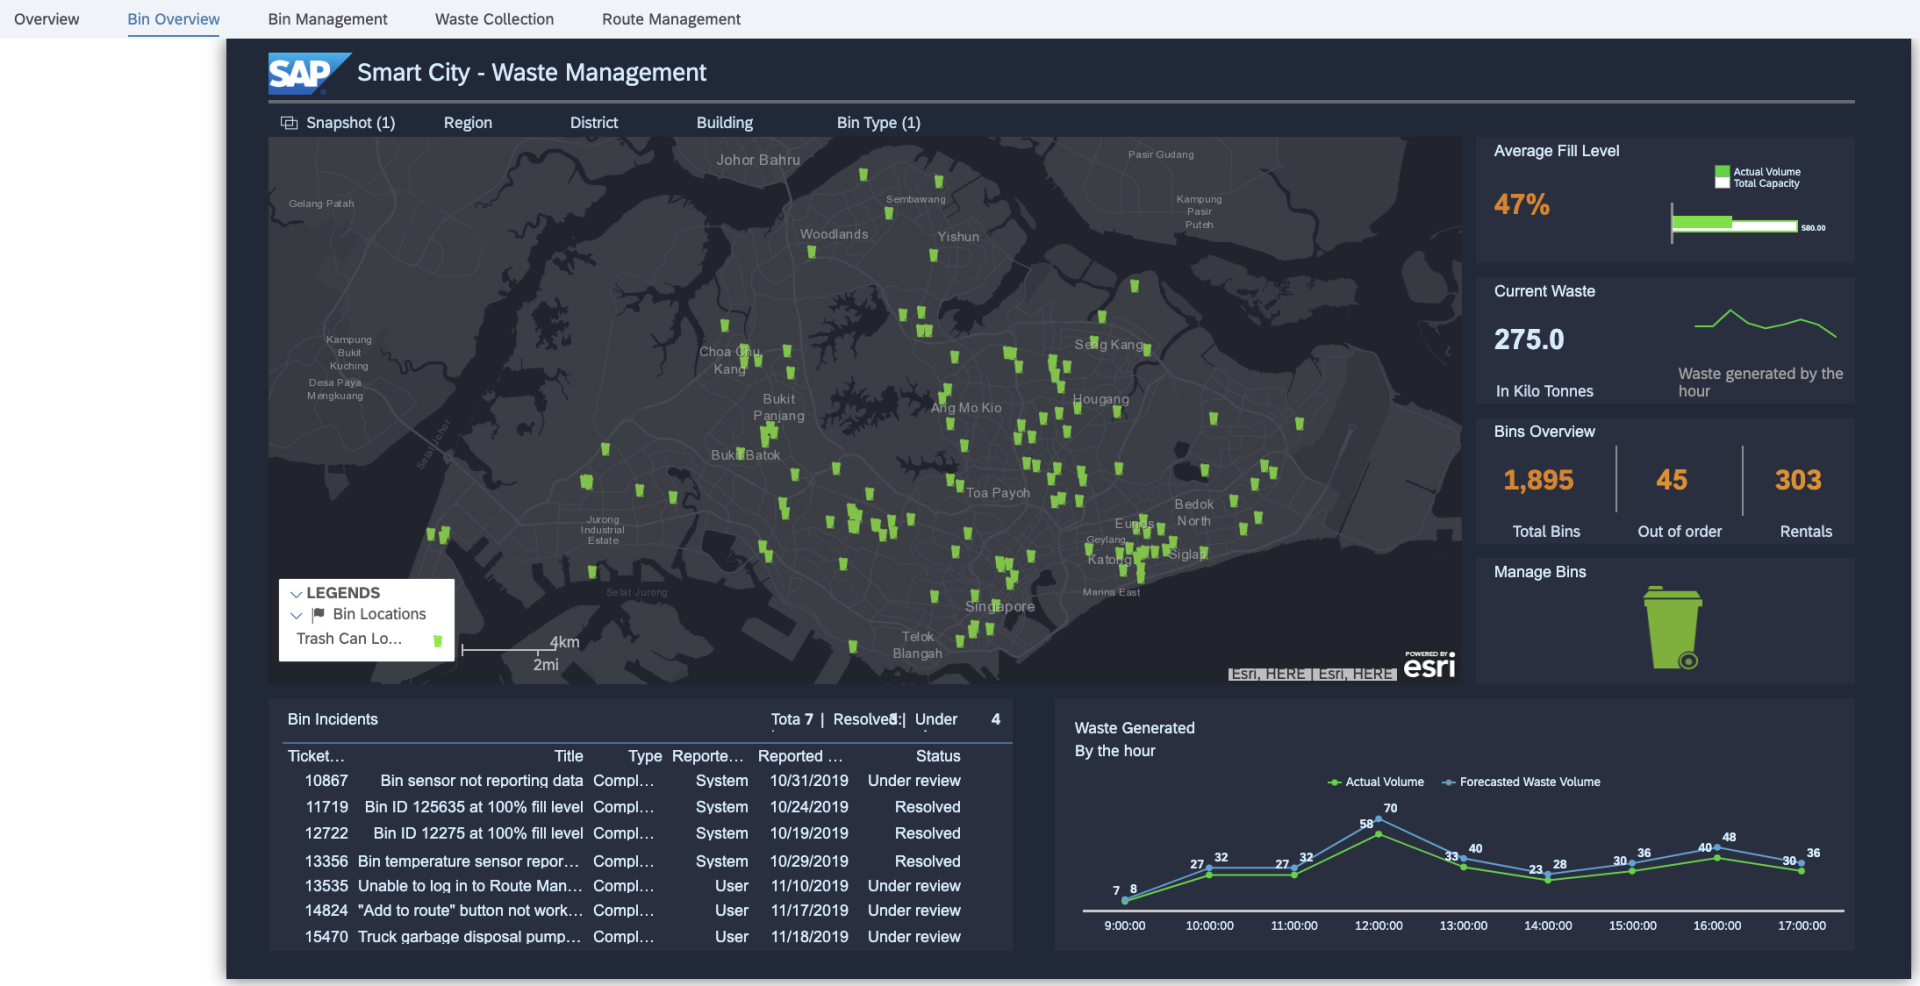This screenshot has width=1920, height=986.
Task: Open the Route Management tab
Action: 671,19
